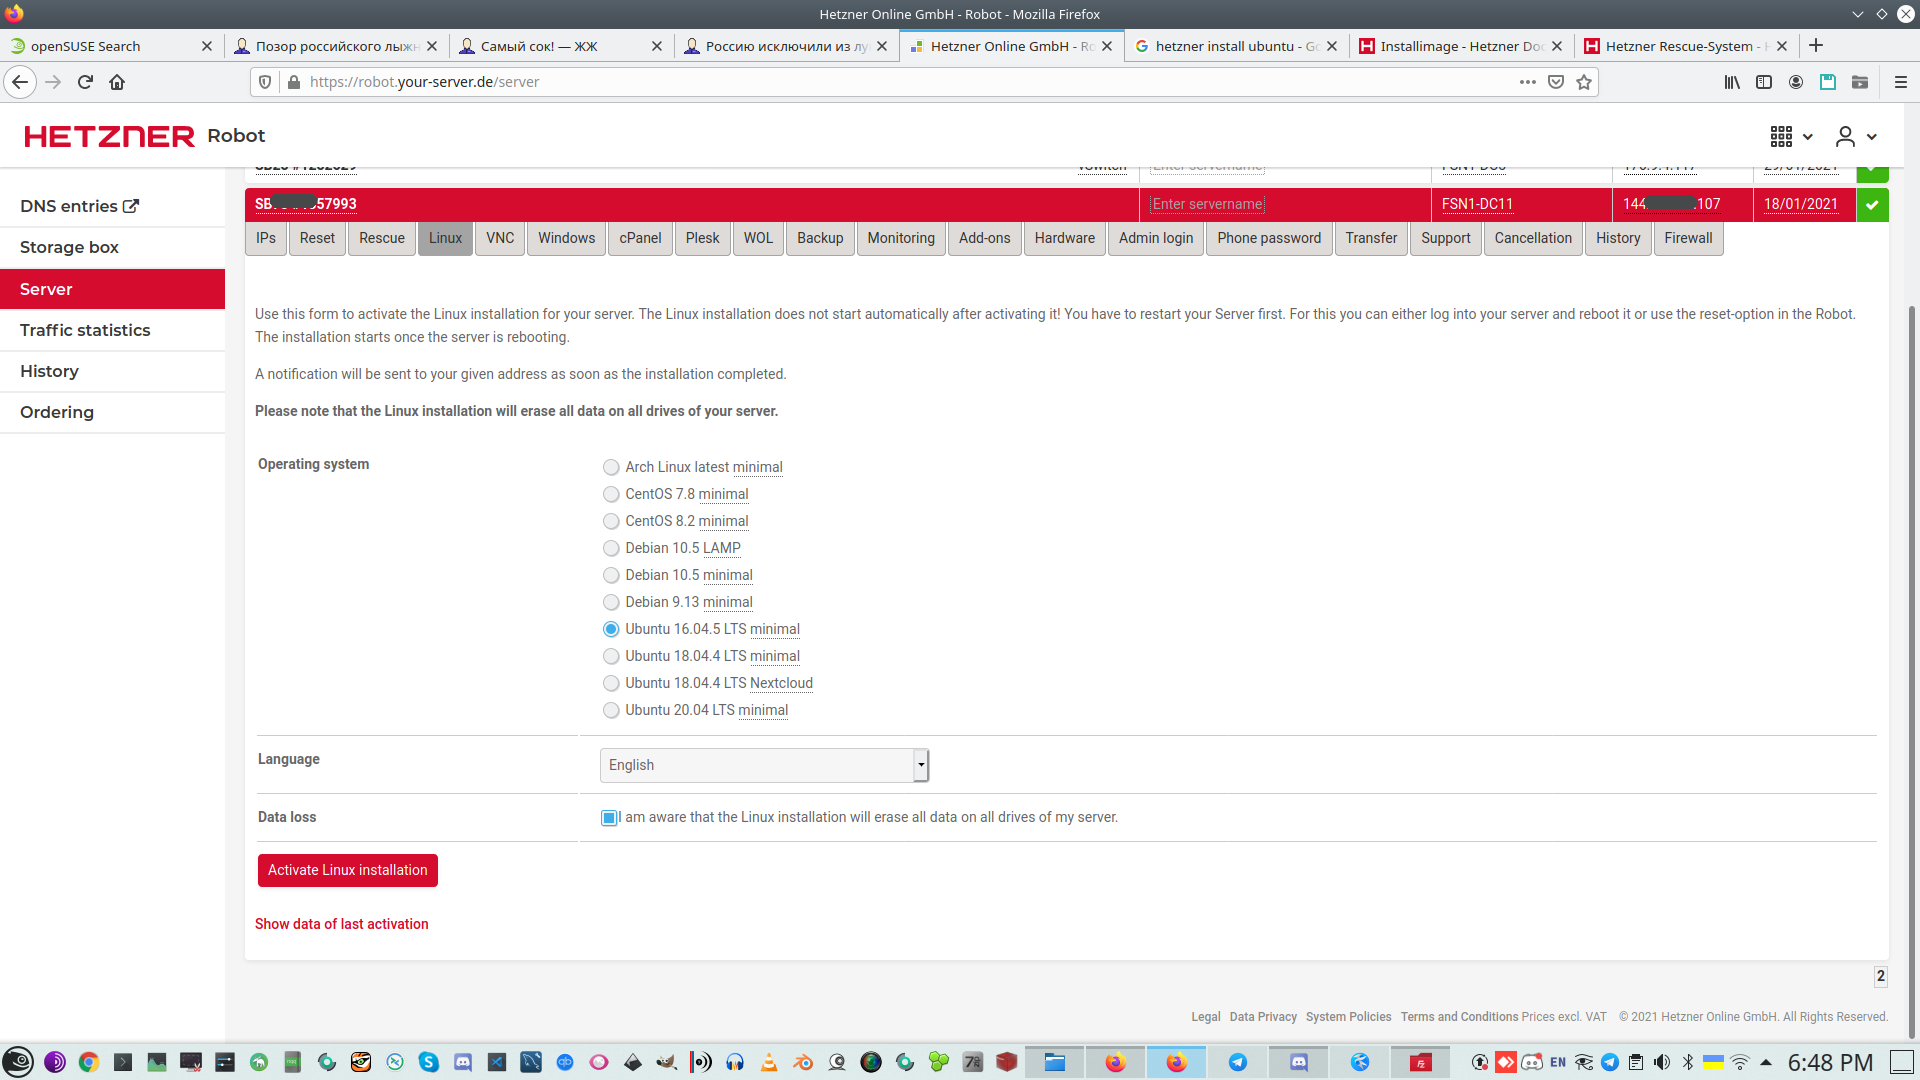
Task: Open Show data of last activation
Action: 341,924
